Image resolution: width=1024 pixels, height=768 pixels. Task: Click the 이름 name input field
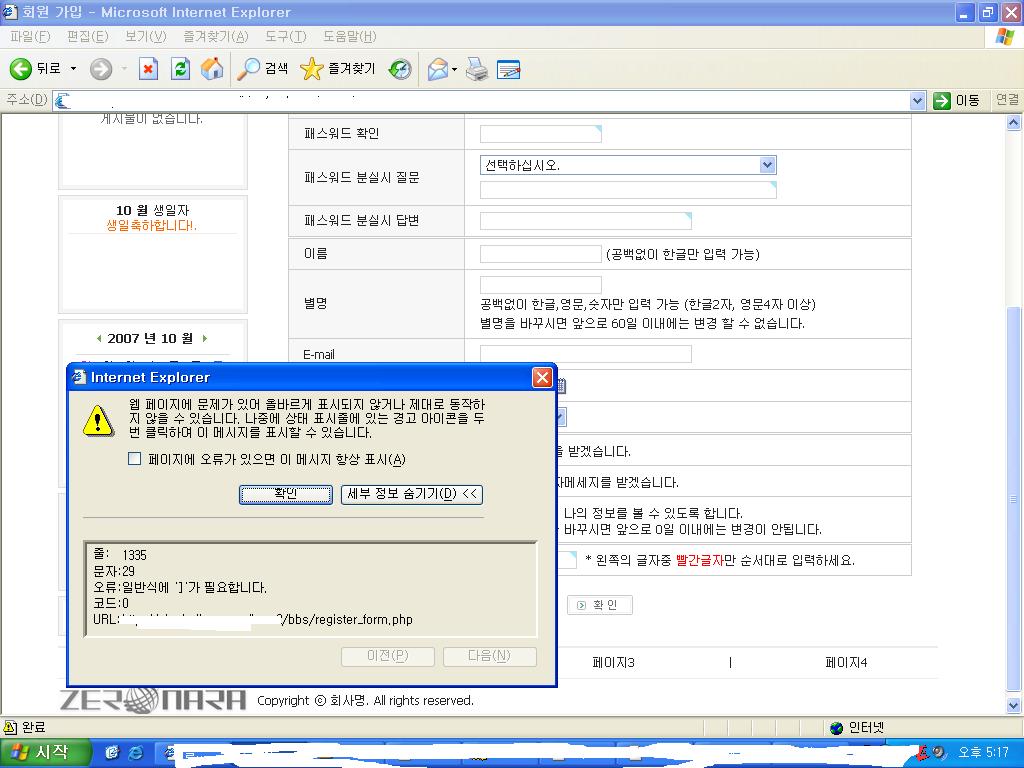pos(540,254)
